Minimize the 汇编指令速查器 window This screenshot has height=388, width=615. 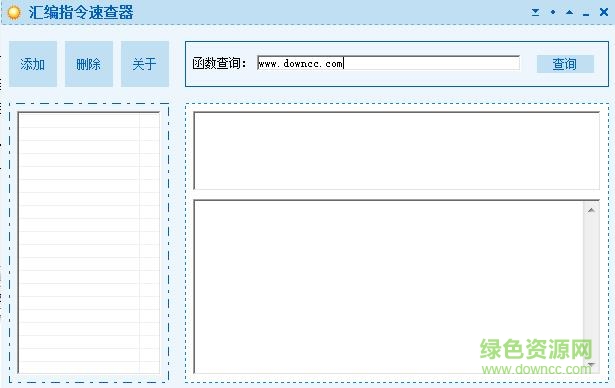point(586,14)
